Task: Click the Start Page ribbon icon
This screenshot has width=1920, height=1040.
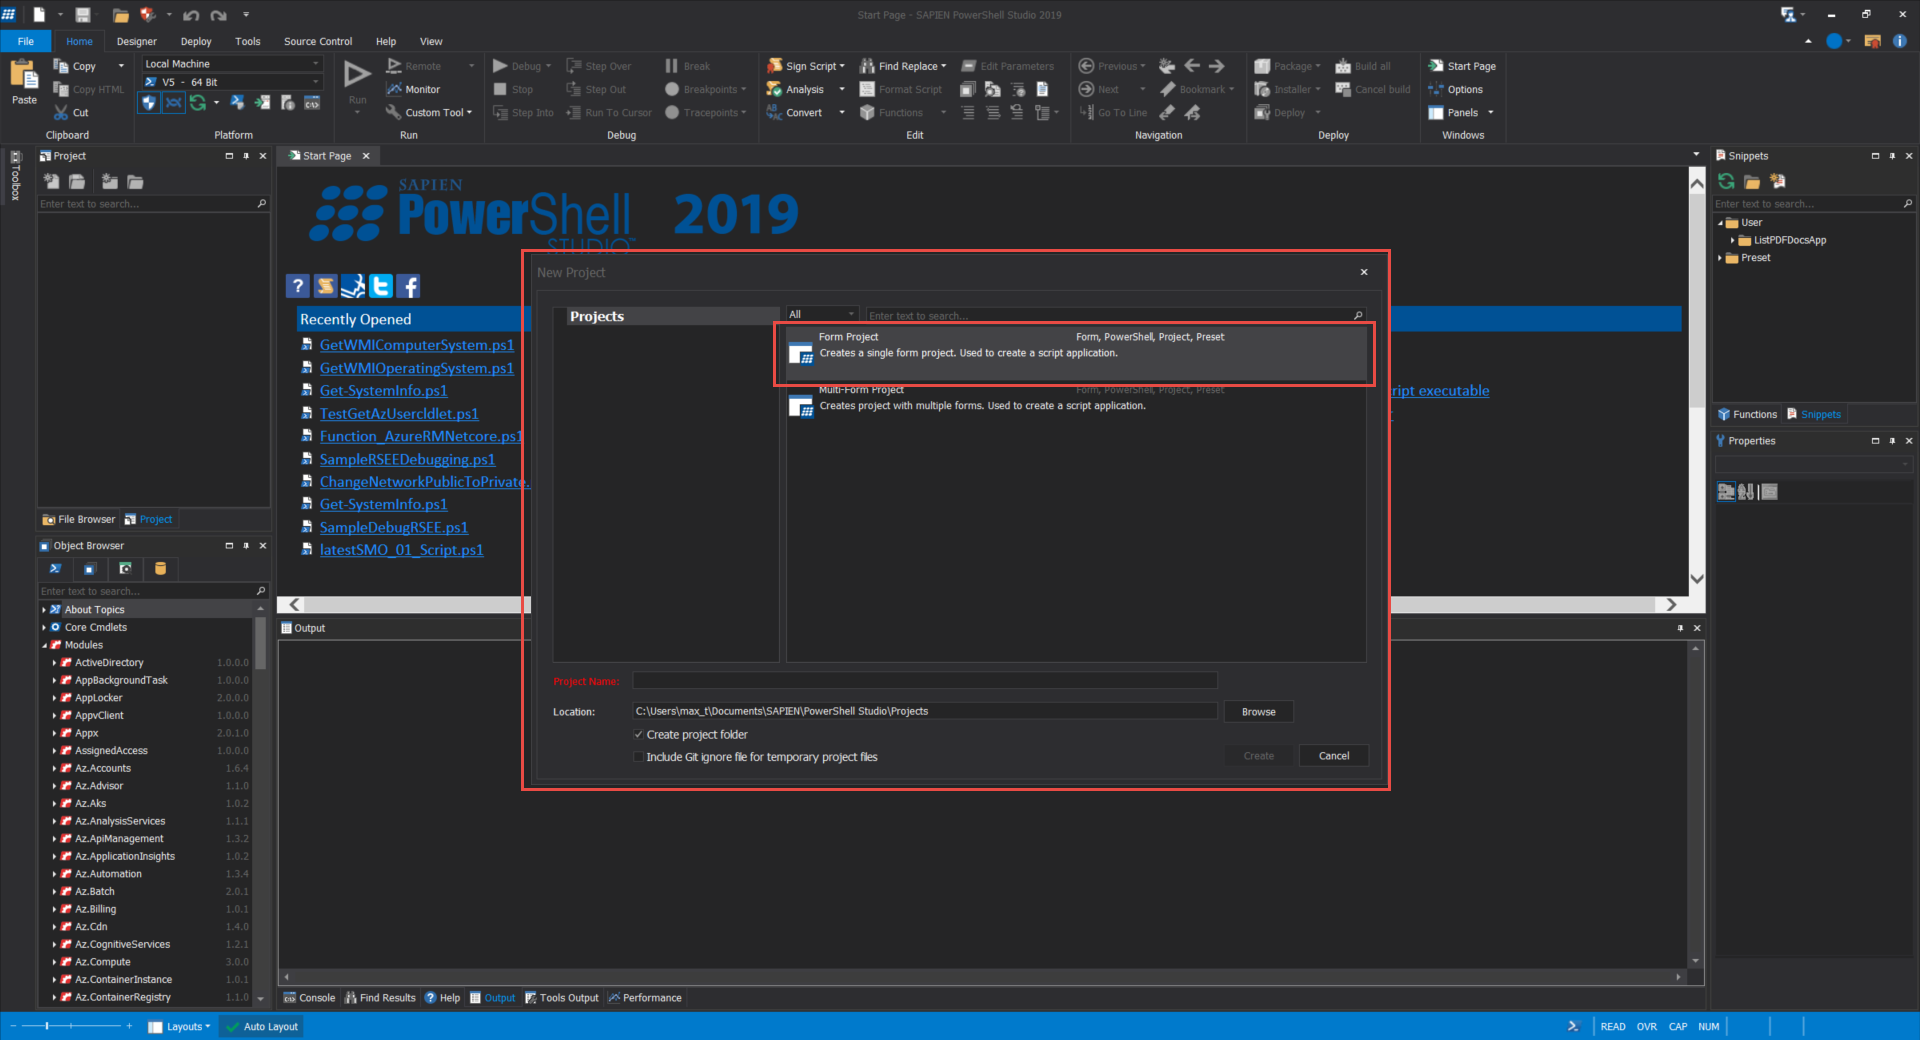Action: pos(1436,66)
